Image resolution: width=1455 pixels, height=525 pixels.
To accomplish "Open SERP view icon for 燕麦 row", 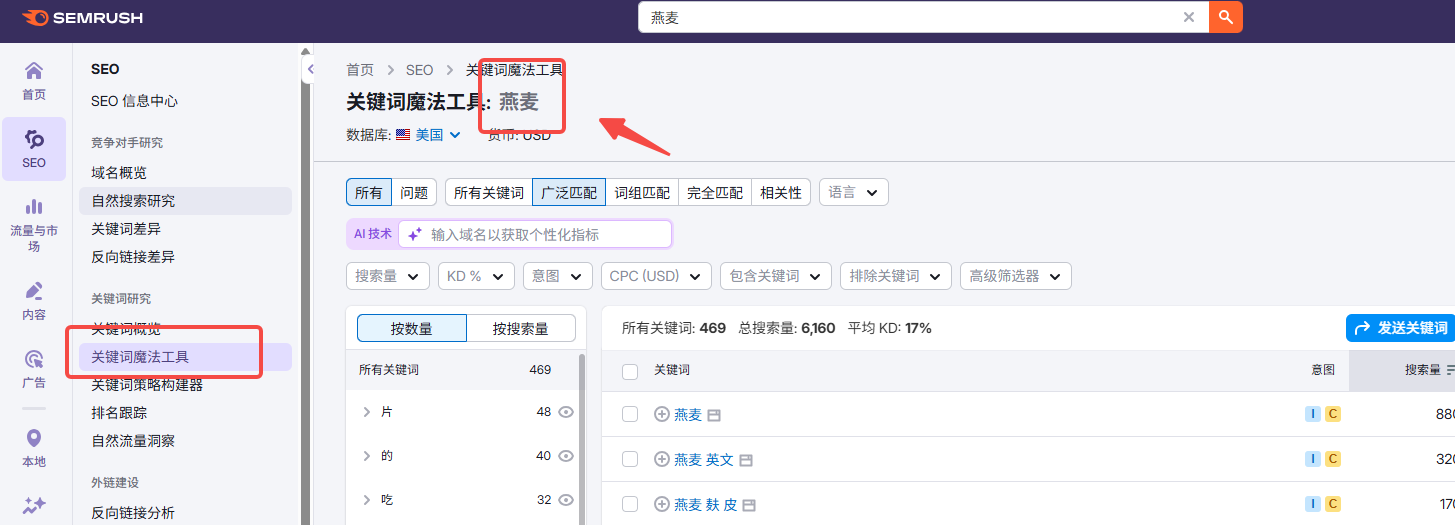I will point(714,415).
